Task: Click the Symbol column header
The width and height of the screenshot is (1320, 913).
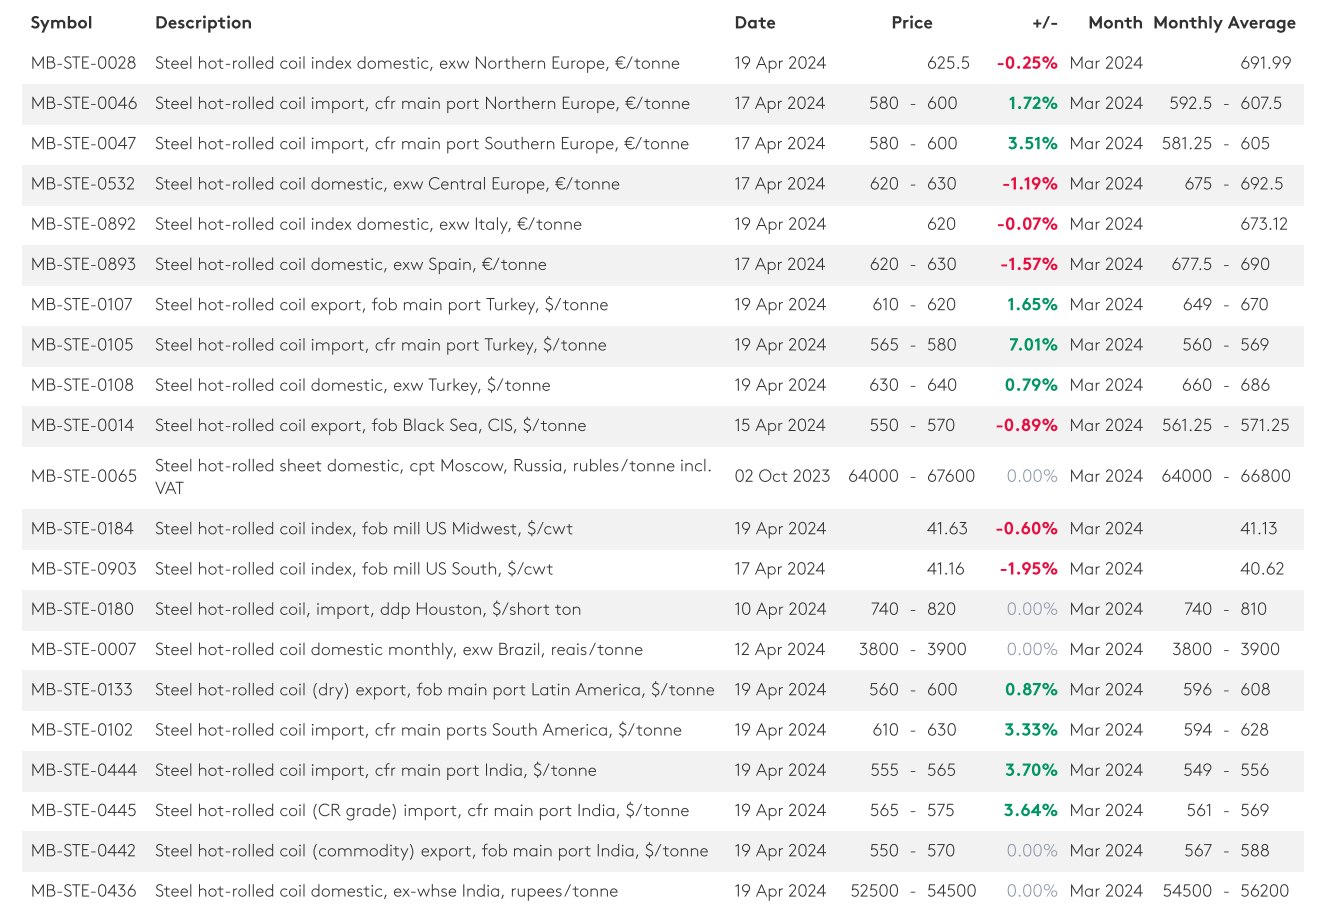Action: pos(61,22)
